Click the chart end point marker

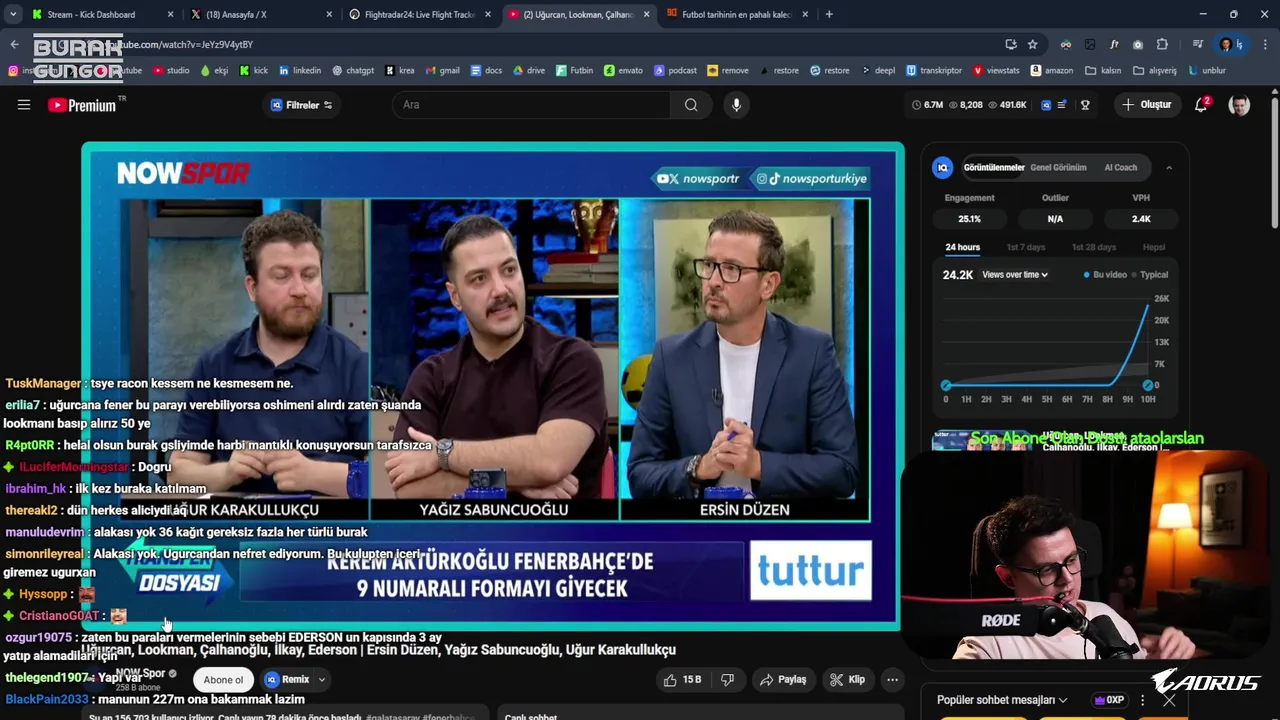[x=1148, y=385]
